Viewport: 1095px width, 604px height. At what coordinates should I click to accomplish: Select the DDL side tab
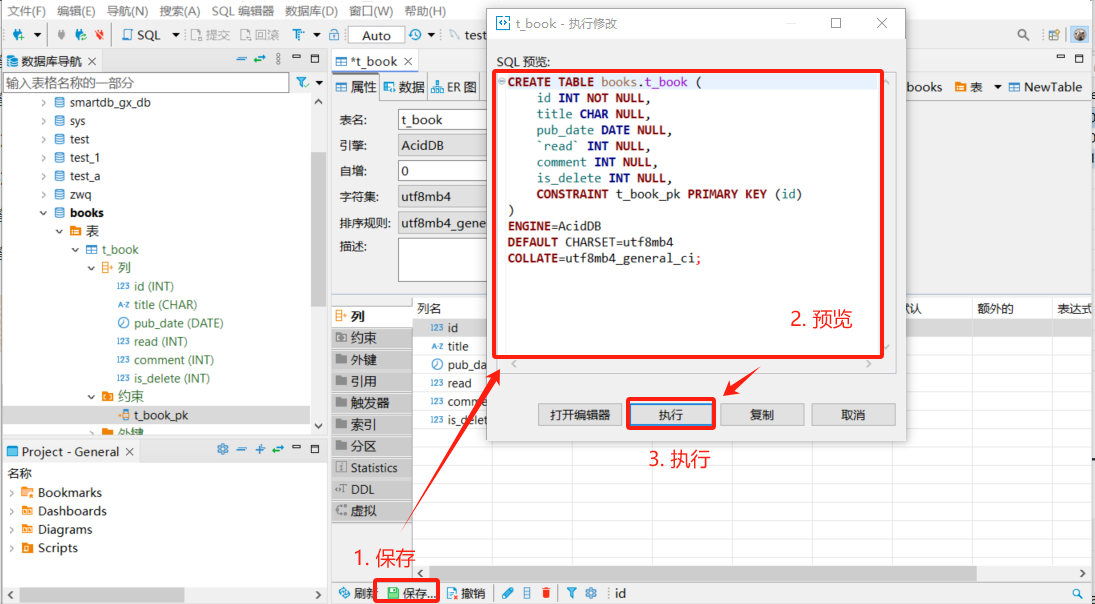362,489
